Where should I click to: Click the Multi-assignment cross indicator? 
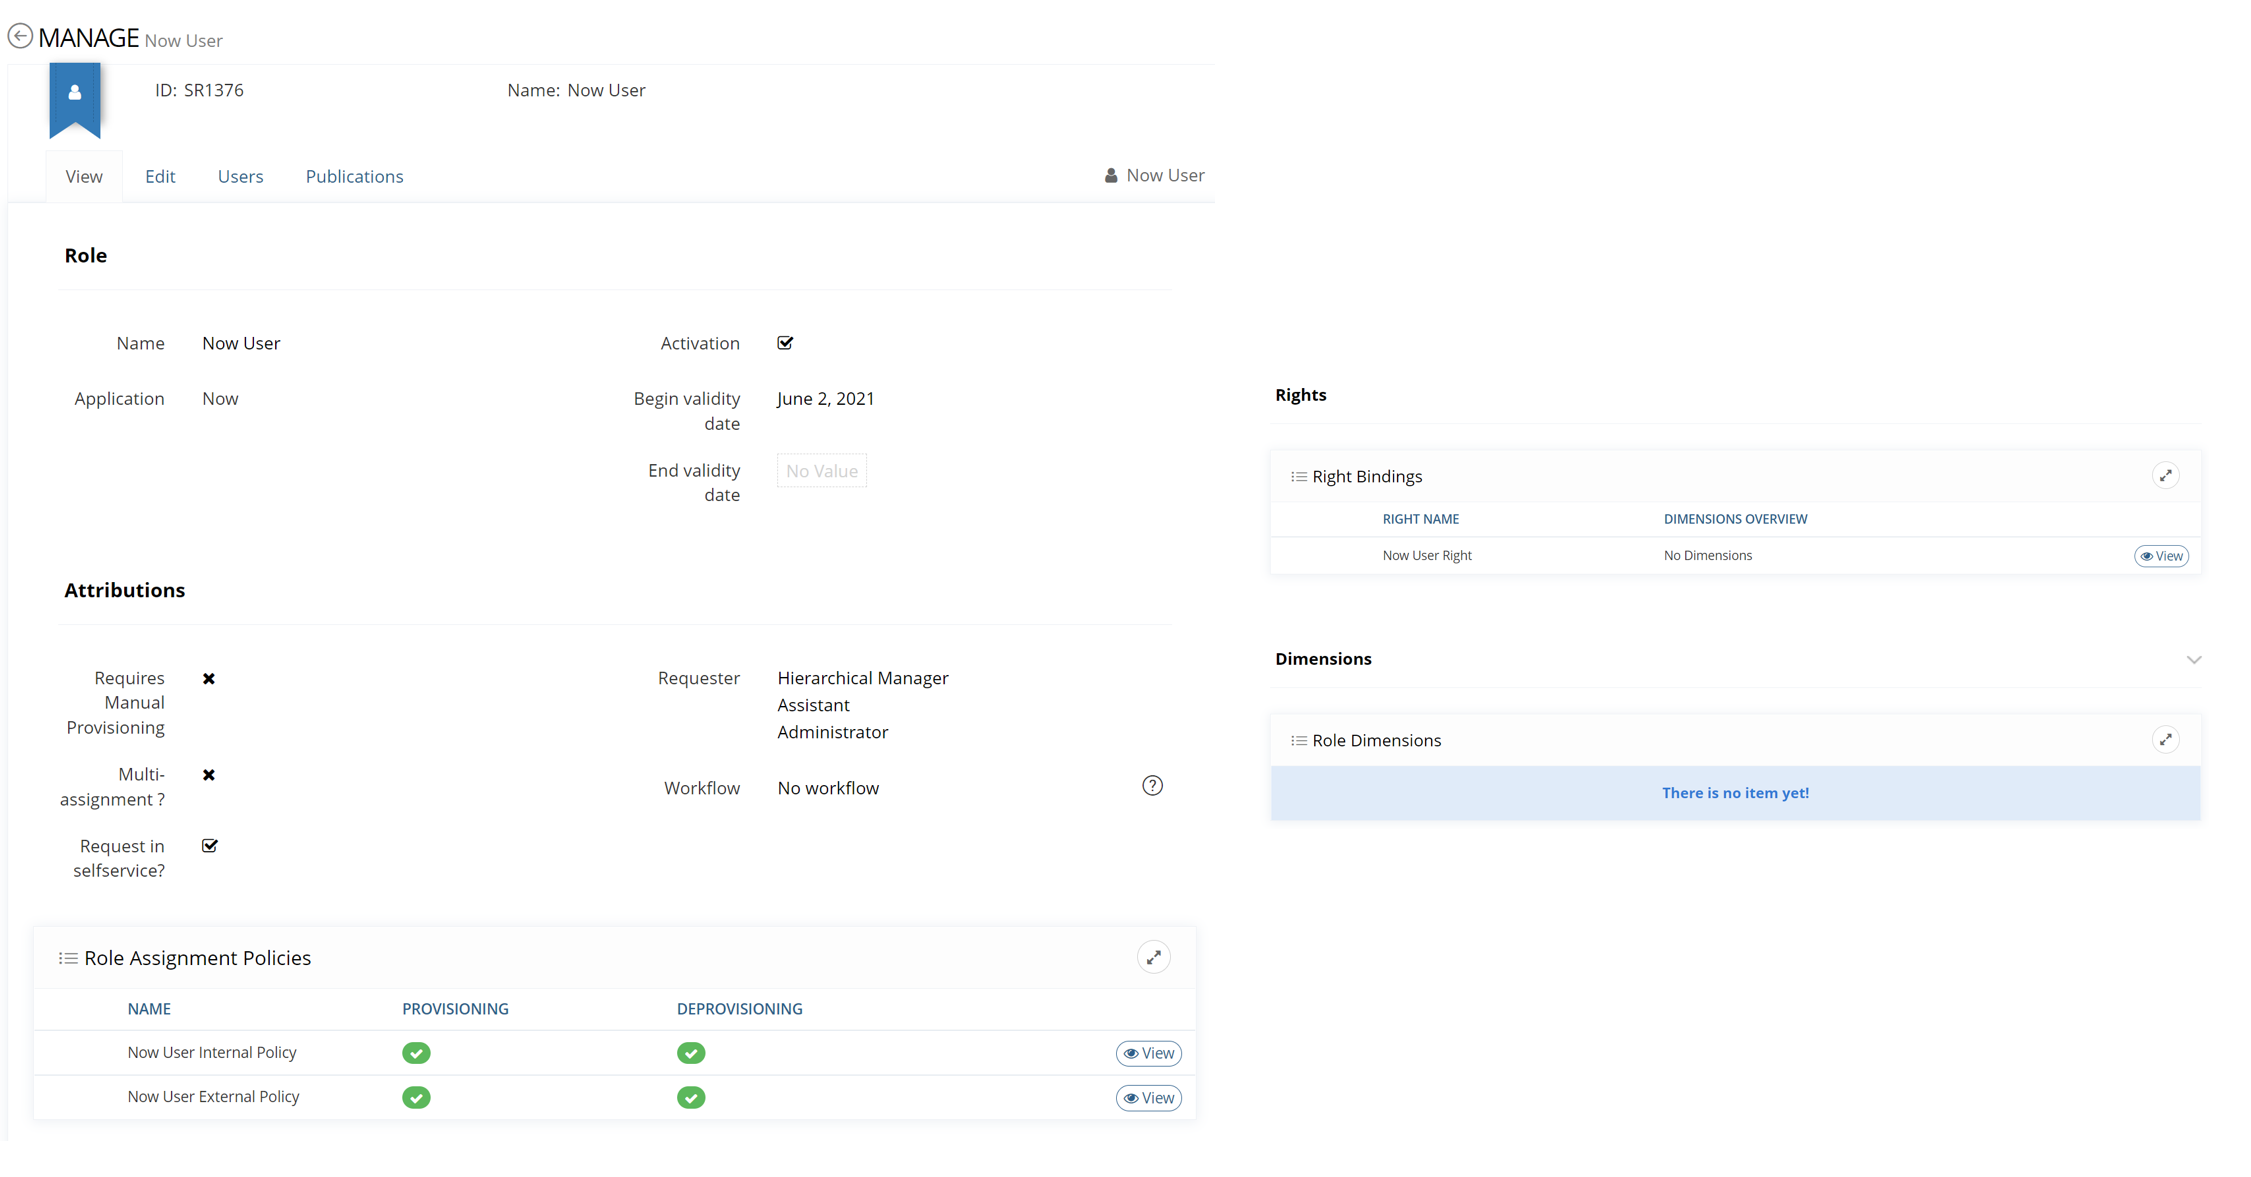209,775
